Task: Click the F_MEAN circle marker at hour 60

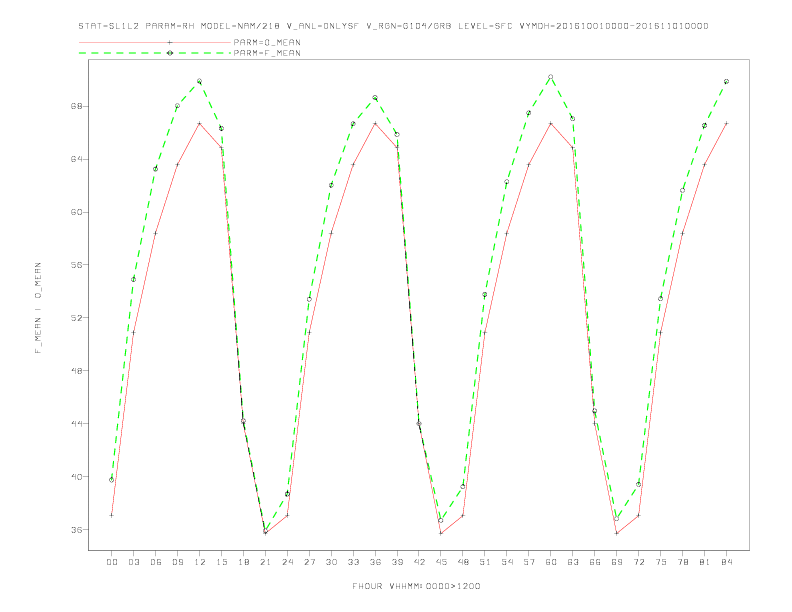Action: click(x=551, y=77)
